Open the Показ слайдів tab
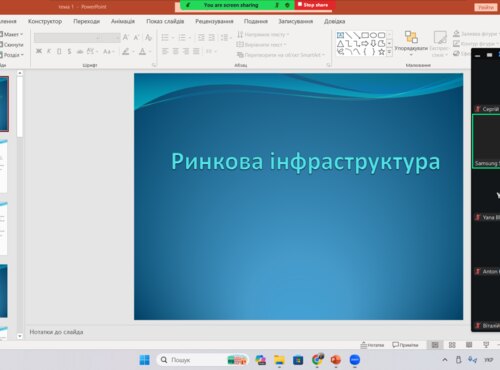This screenshot has height=370, width=500. coord(165,21)
